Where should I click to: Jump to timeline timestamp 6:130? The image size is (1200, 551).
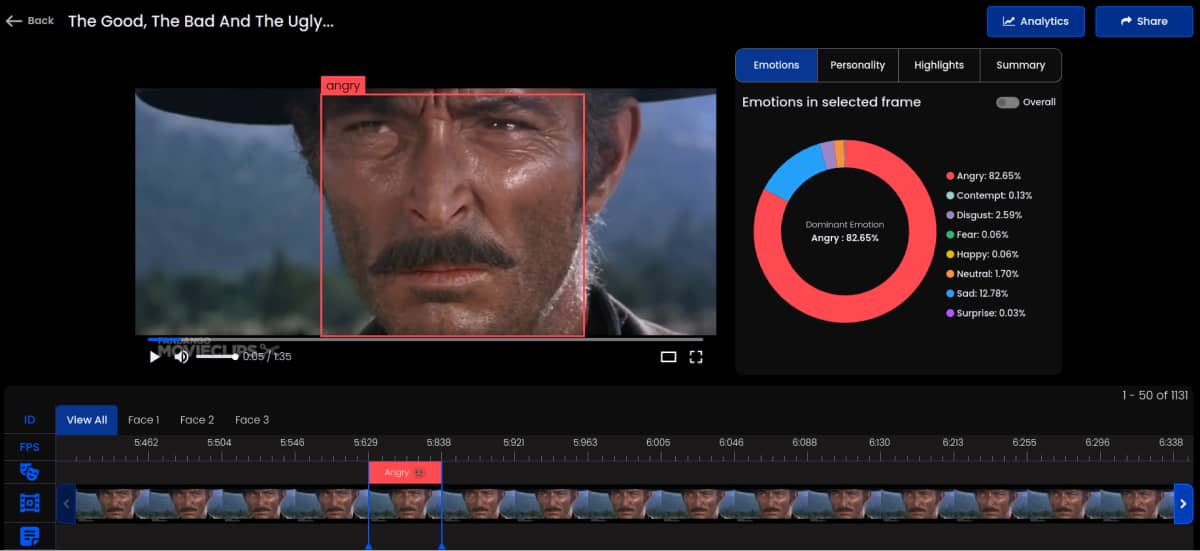(x=880, y=442)
